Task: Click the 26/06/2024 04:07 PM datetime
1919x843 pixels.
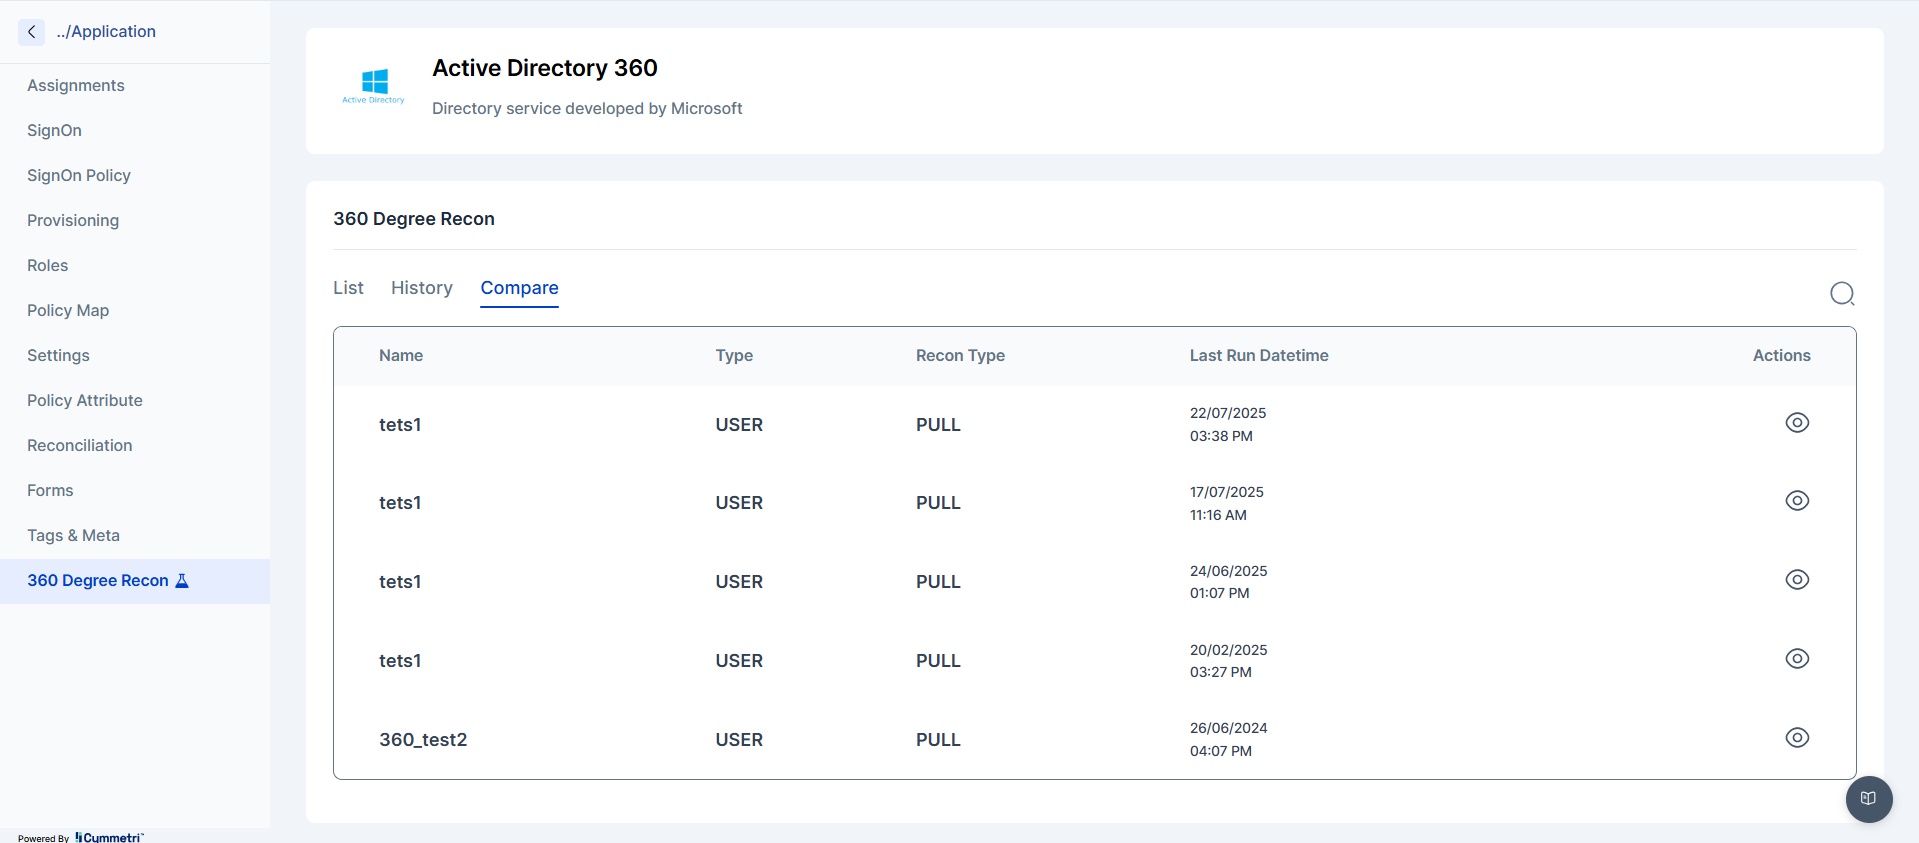Action: 1229,740
